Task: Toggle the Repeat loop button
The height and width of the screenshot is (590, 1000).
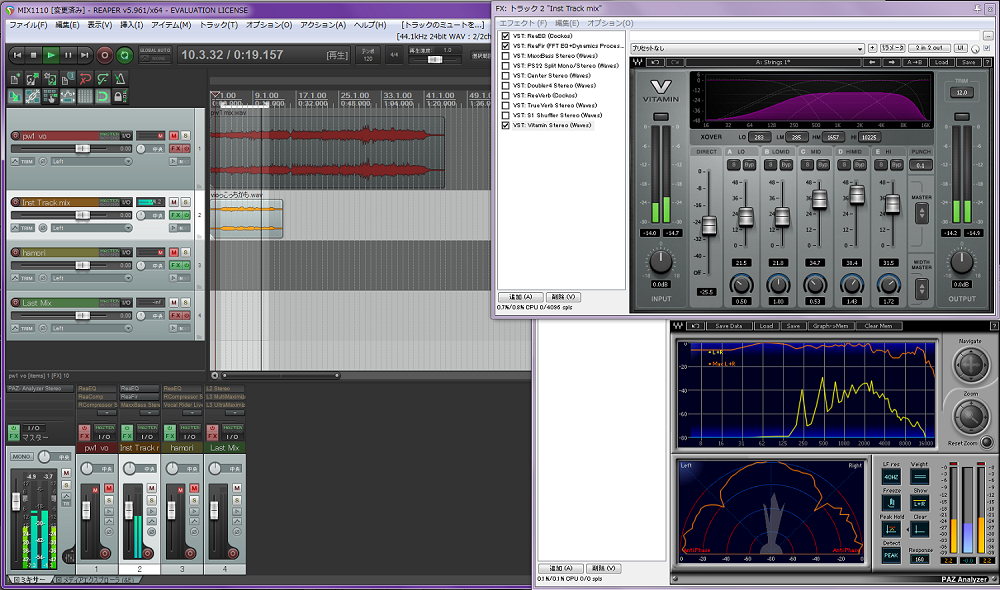Action: (x=124, y=55)
